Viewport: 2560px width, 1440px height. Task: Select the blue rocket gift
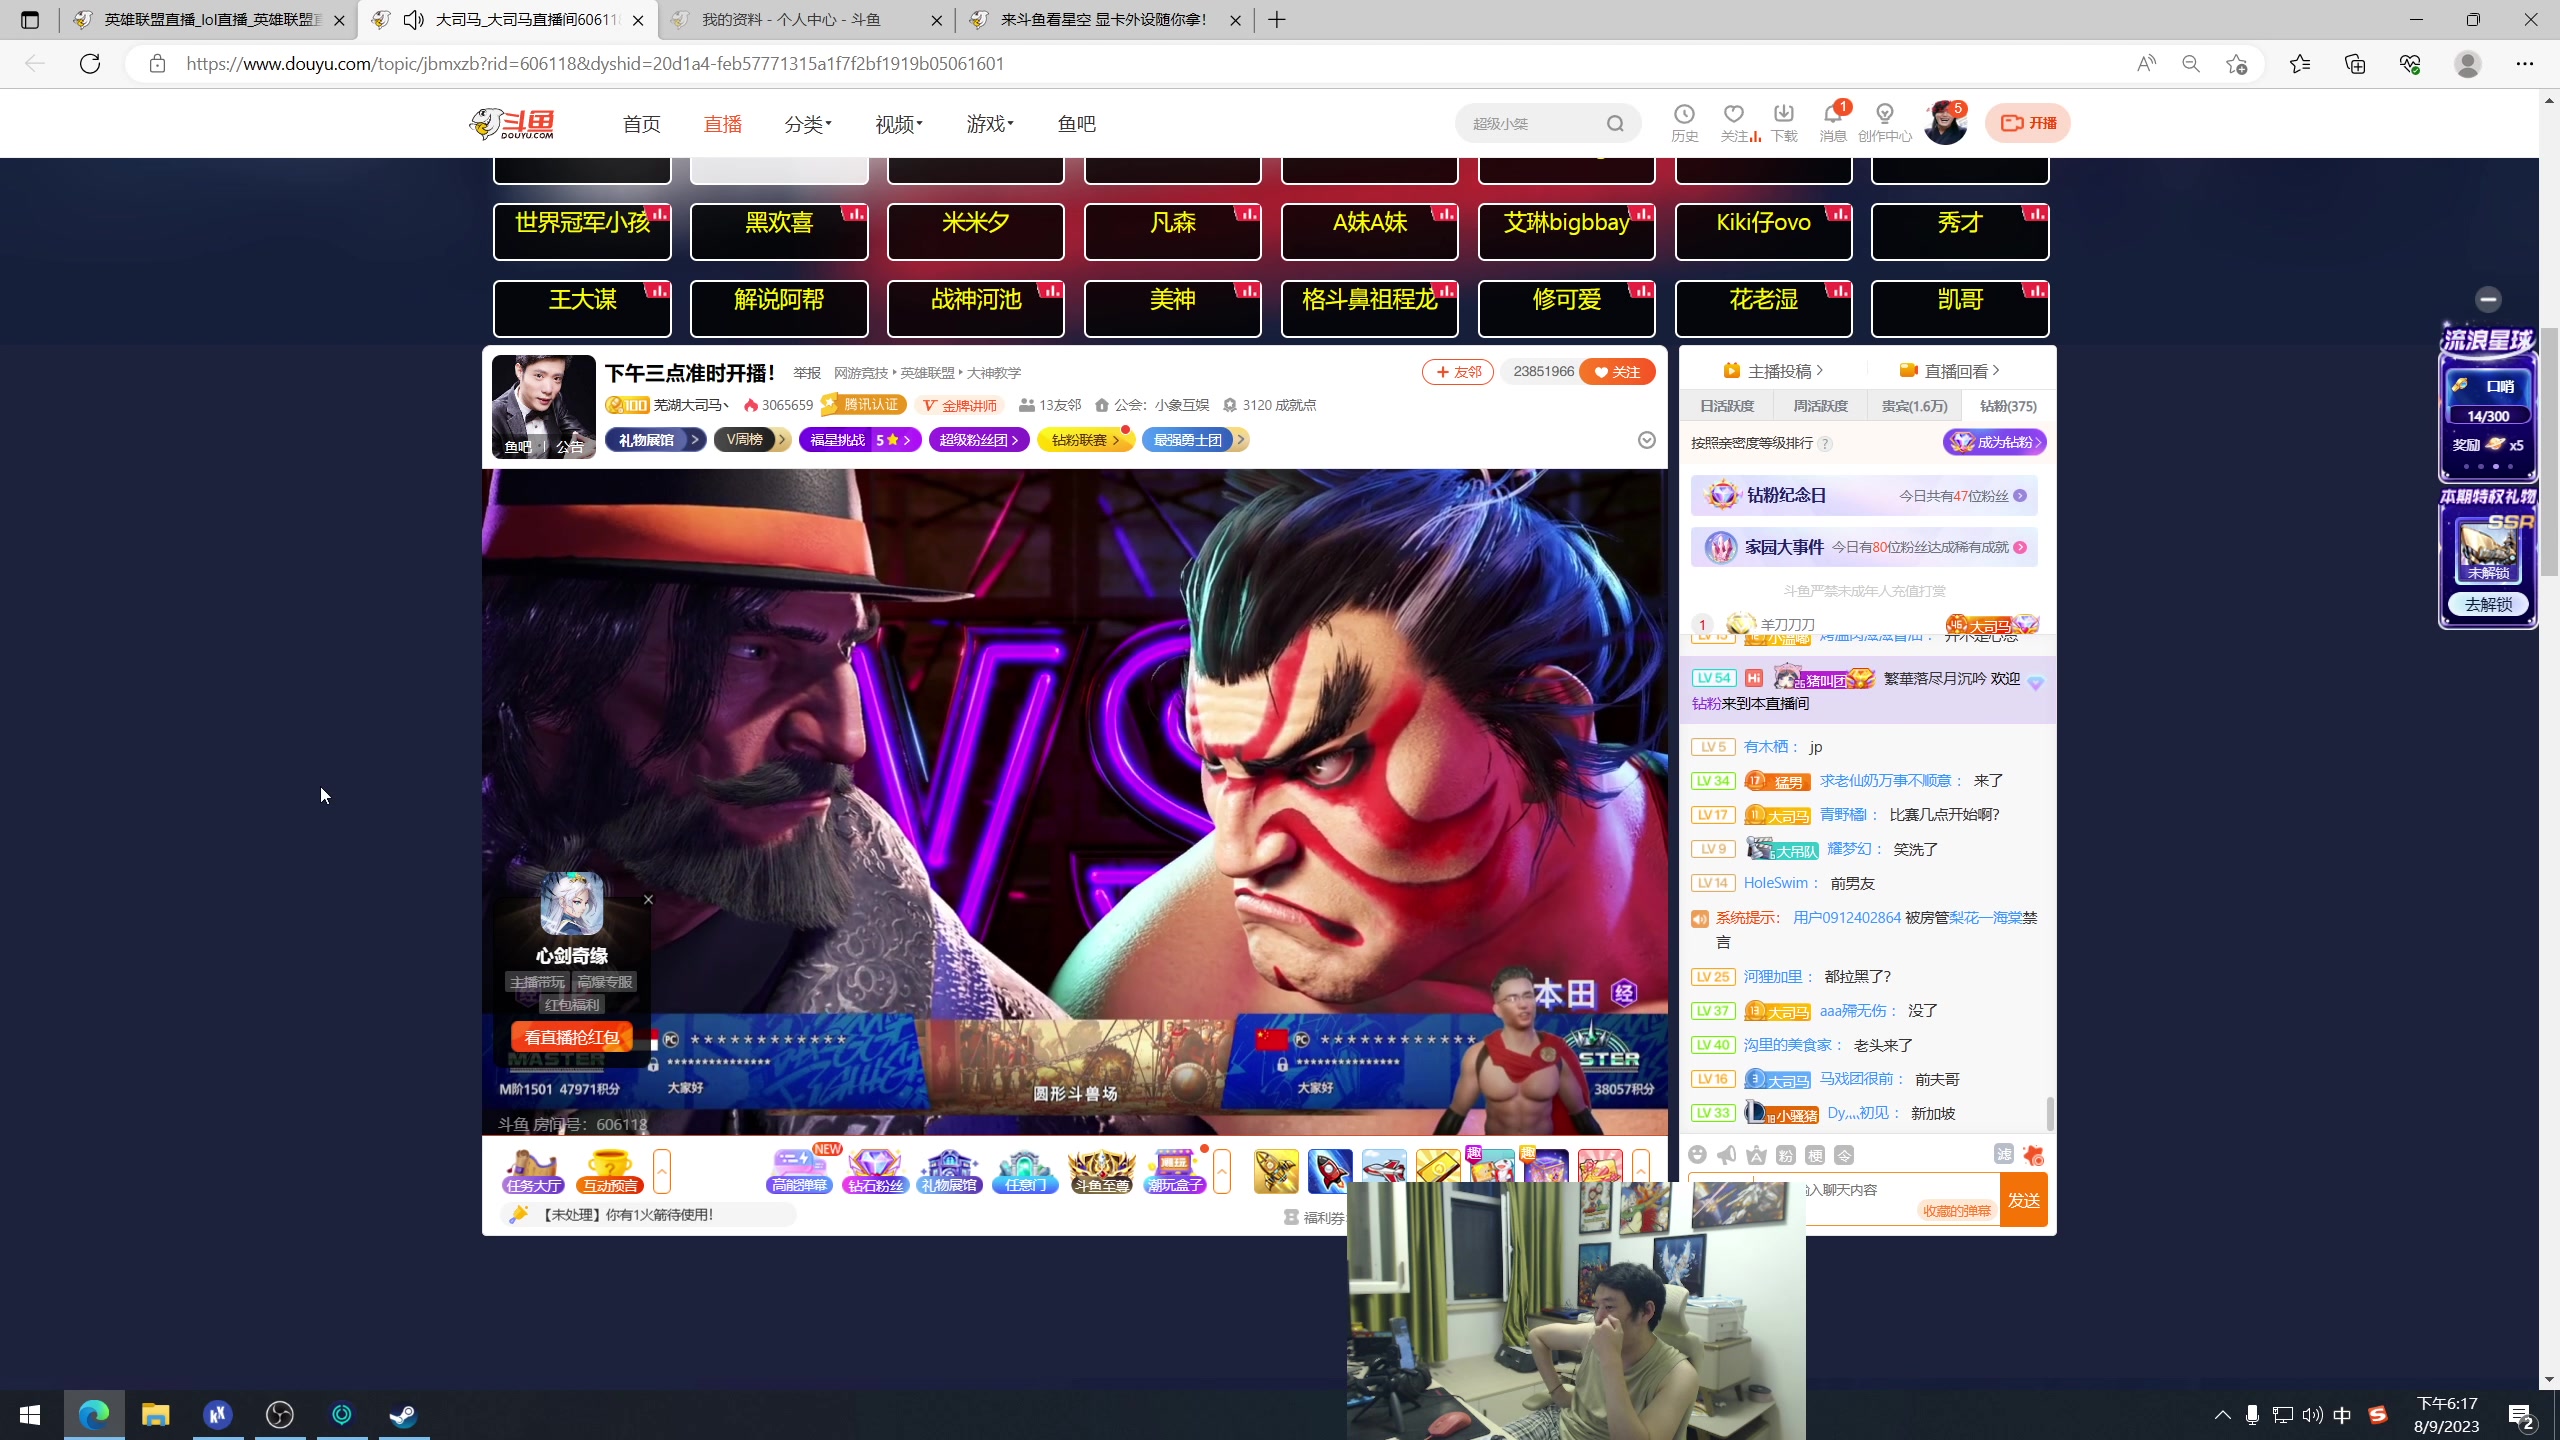point(1330,1171)
